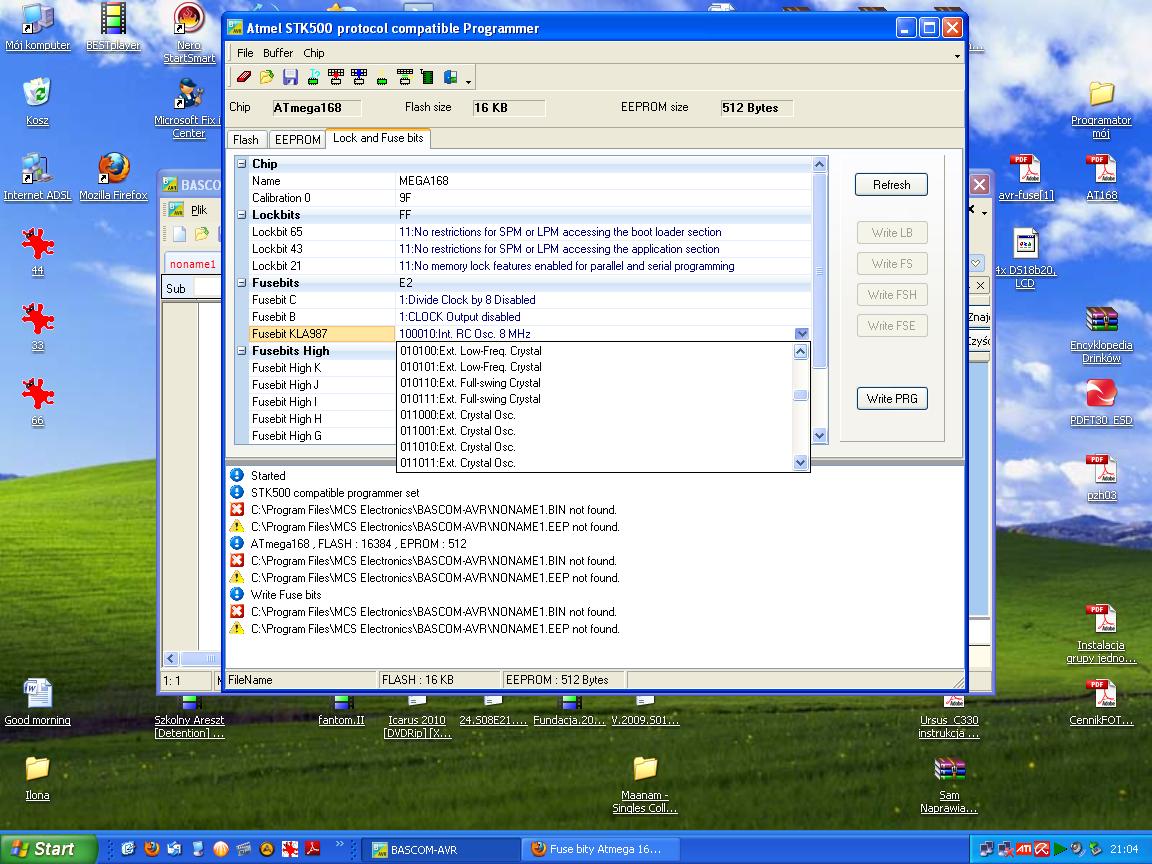The height and width of the screenshot is (864, 1152).
Task: Click the chip icon with blue arrow
Action: (359, 76)
